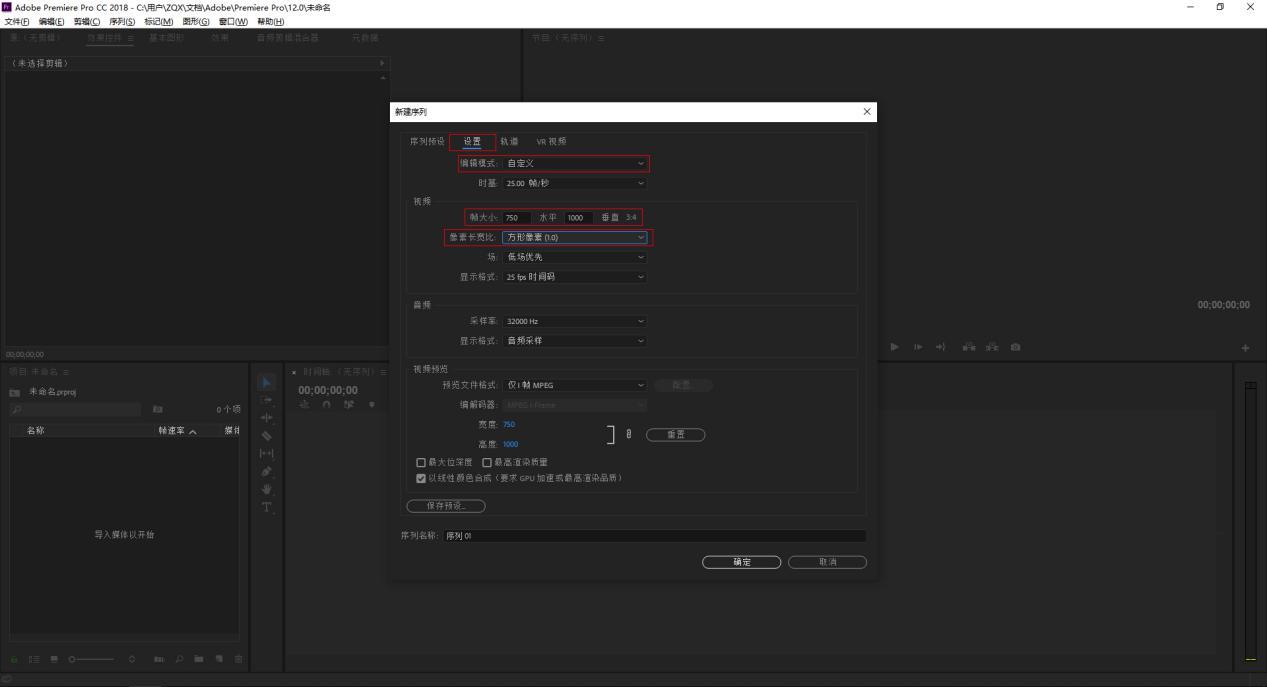
Task: Switch to the 设置 tab
Action: click(x=472, y=142)
